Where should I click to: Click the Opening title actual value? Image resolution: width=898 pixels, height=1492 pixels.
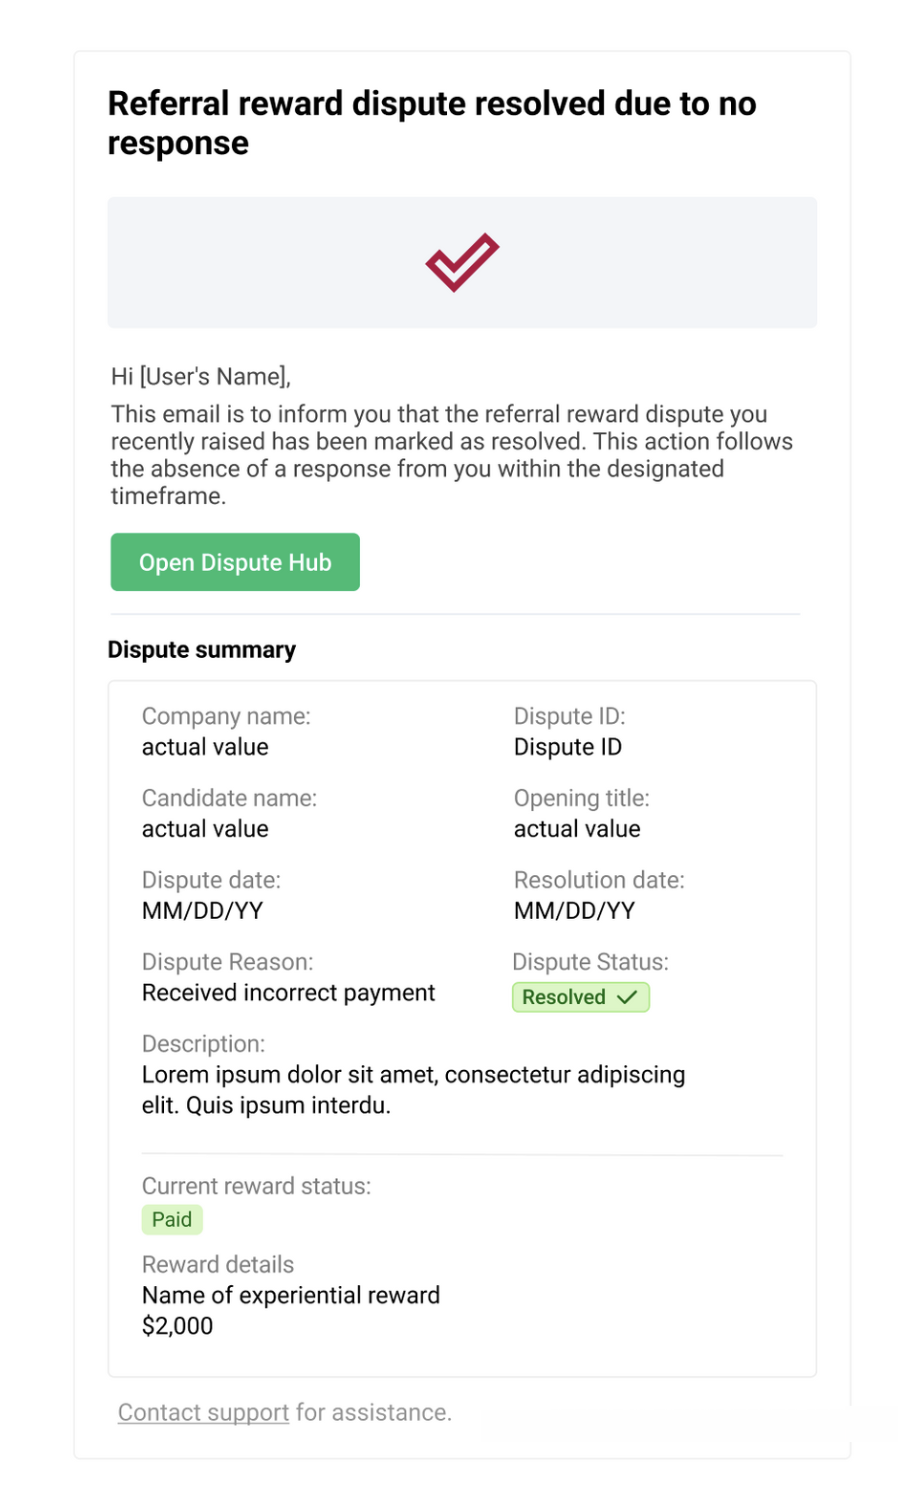pos(577,829)
